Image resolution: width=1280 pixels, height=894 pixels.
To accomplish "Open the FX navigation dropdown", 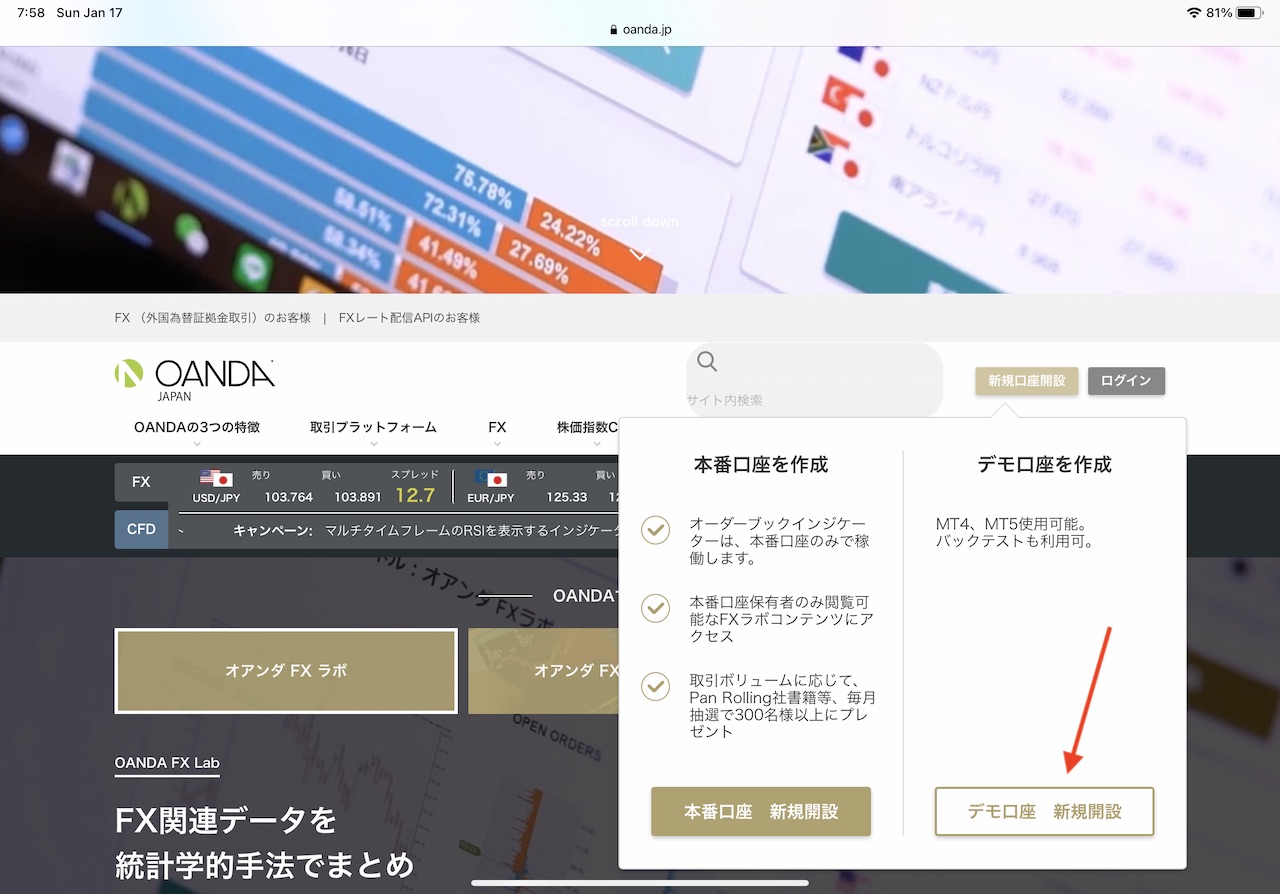I will tap(497, 427).
